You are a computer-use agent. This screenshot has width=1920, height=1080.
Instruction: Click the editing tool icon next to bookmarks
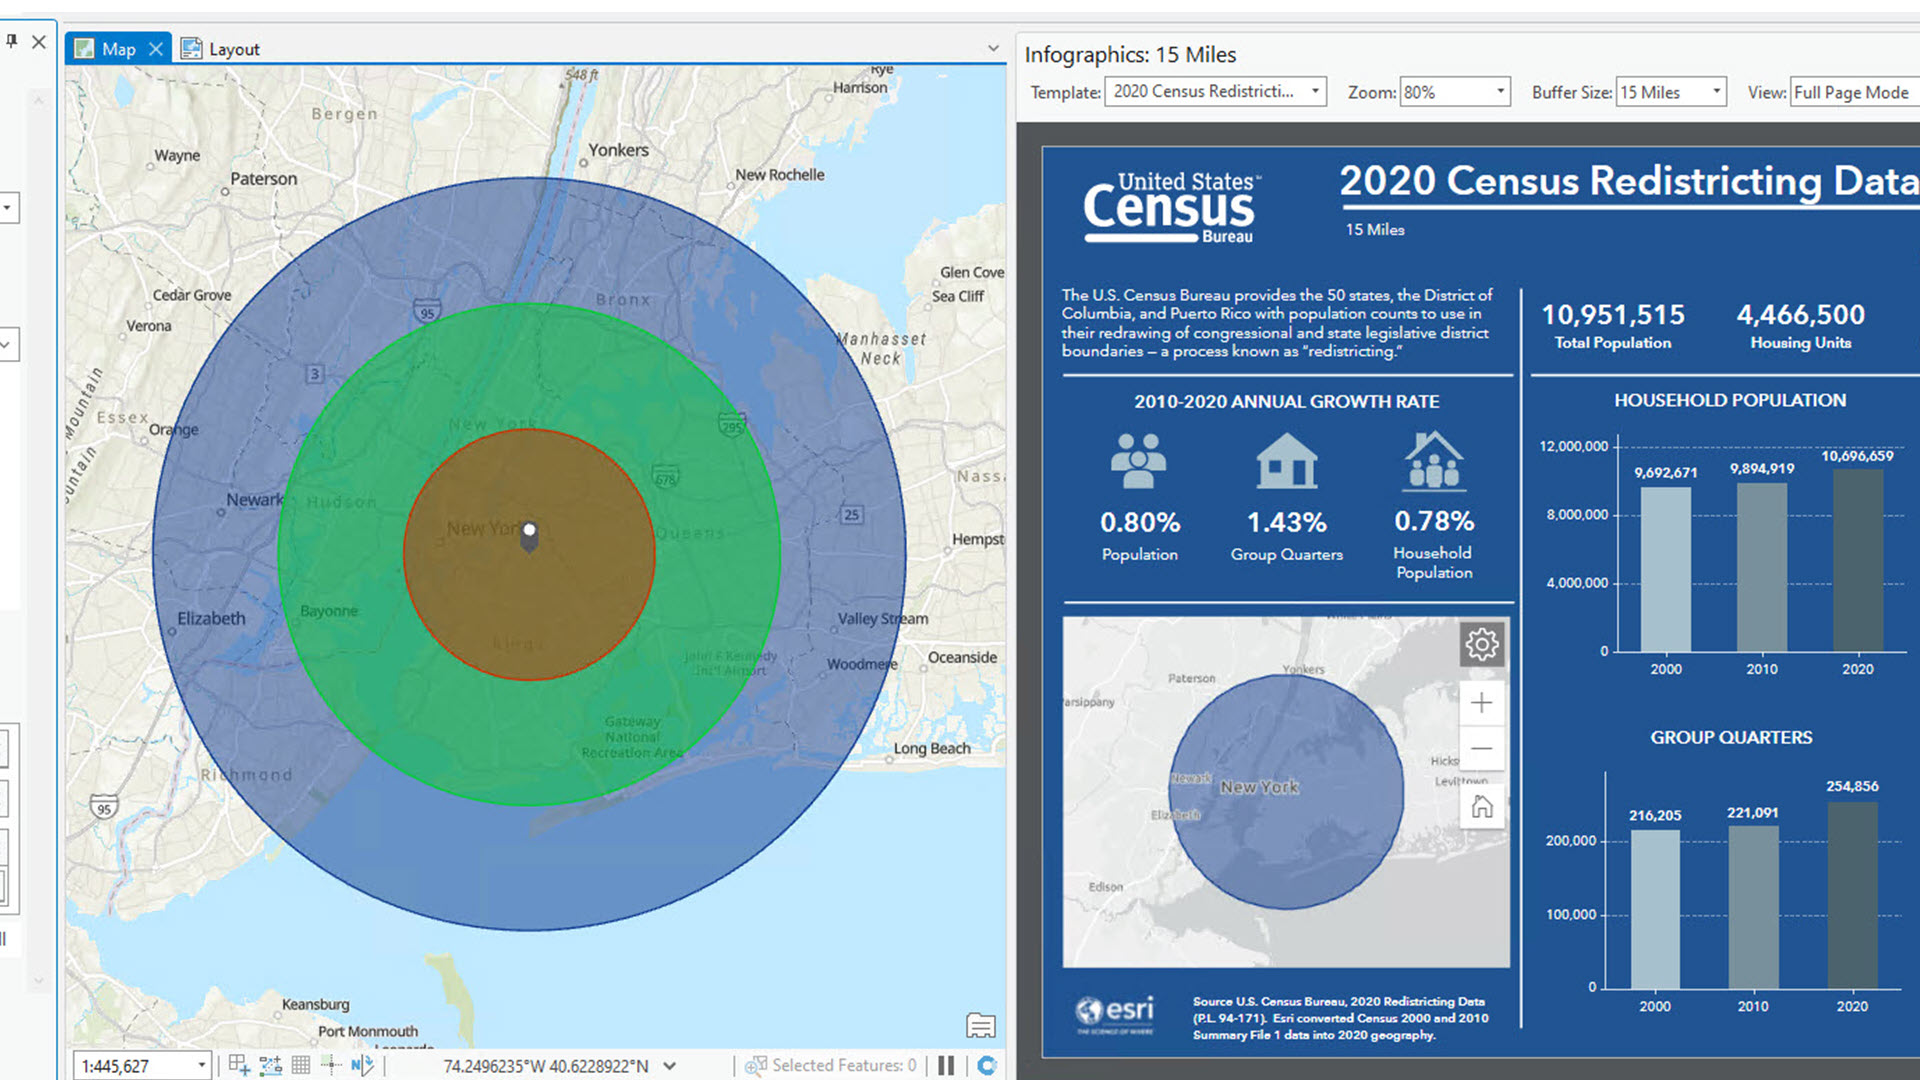(269, 1064)
